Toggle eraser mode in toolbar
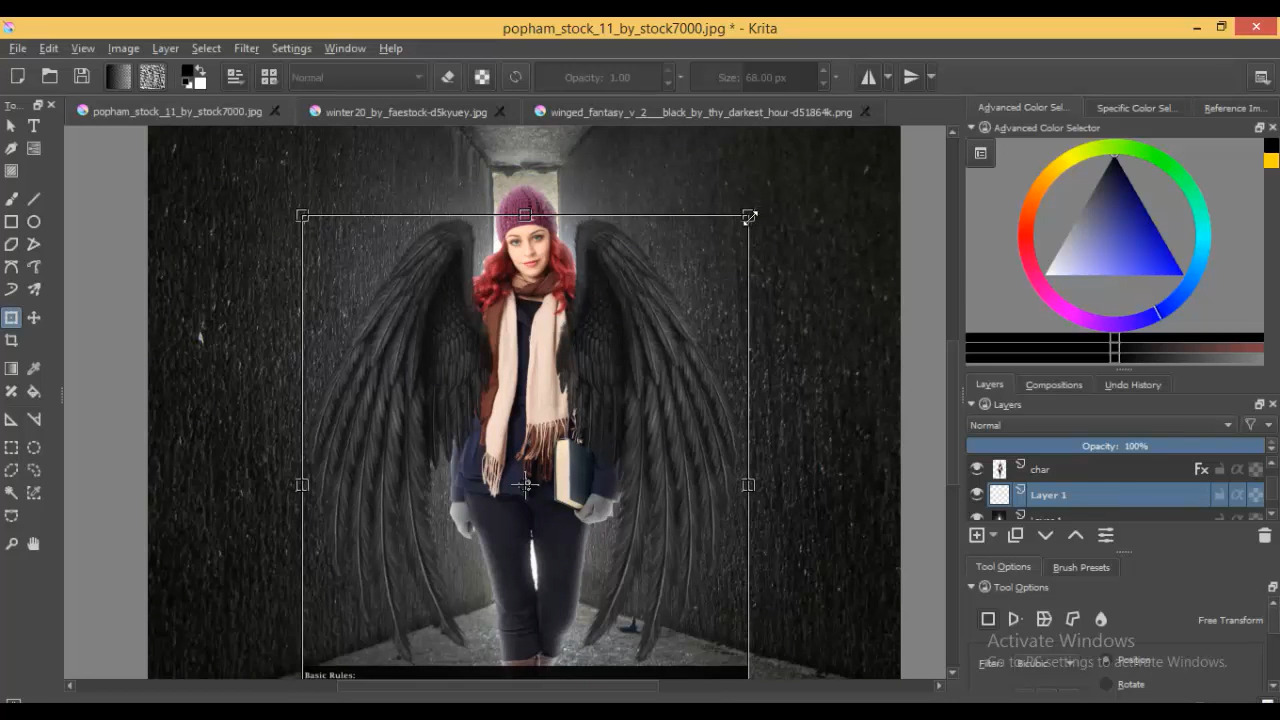Image resolution: width=1280 pixels, height=720 pixels. click(x=448, y=77)
